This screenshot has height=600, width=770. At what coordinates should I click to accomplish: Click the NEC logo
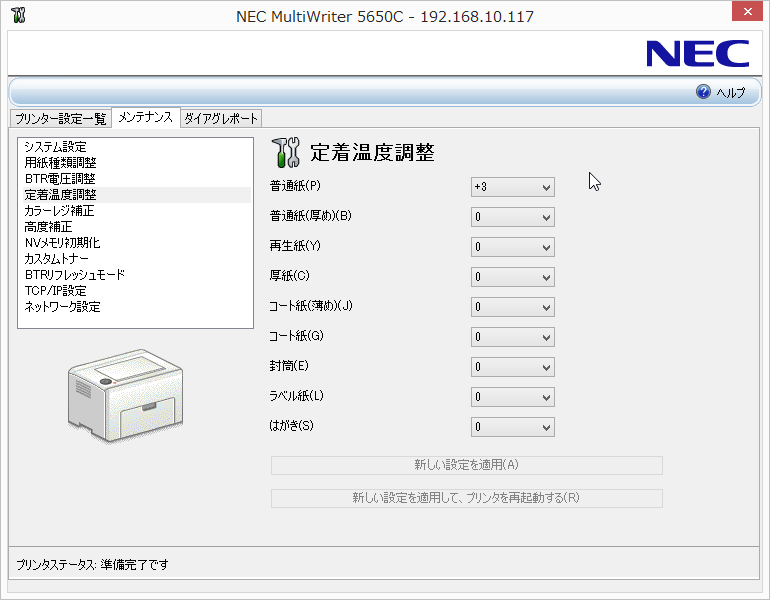click(697, 54)
